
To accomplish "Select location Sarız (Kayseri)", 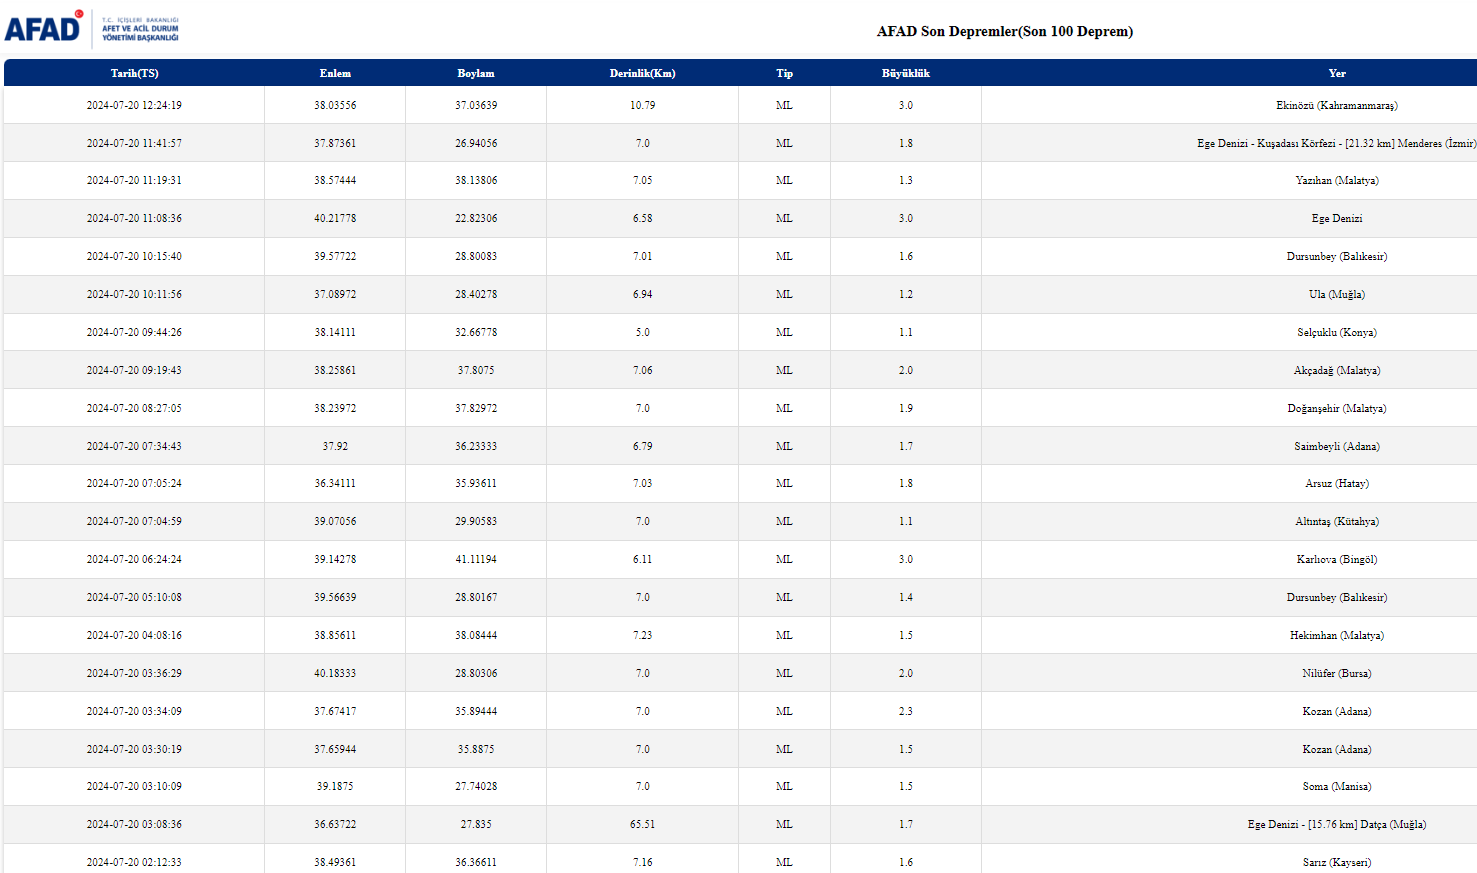I will (1337, 862).
